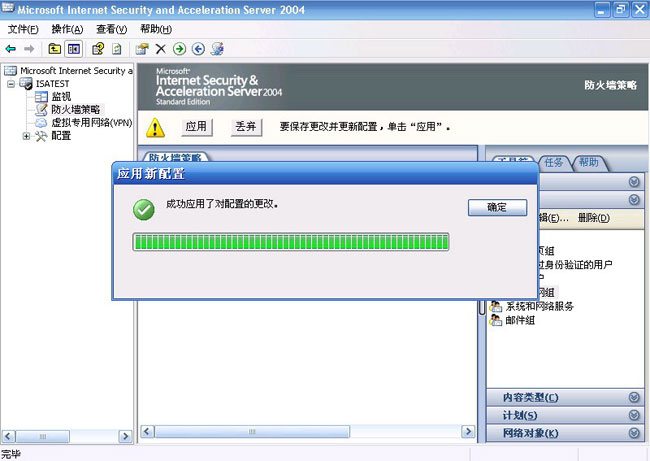Select the 监视 node in the tree

point(61,97)
